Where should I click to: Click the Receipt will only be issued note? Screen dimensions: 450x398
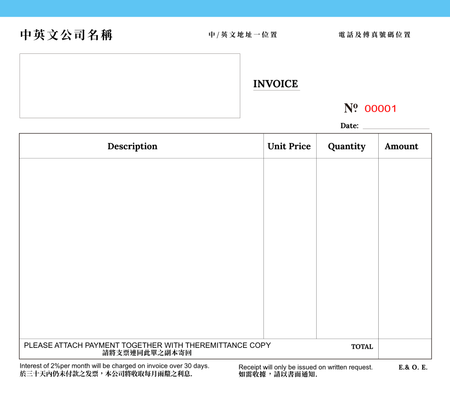click(x=306, y=367)
